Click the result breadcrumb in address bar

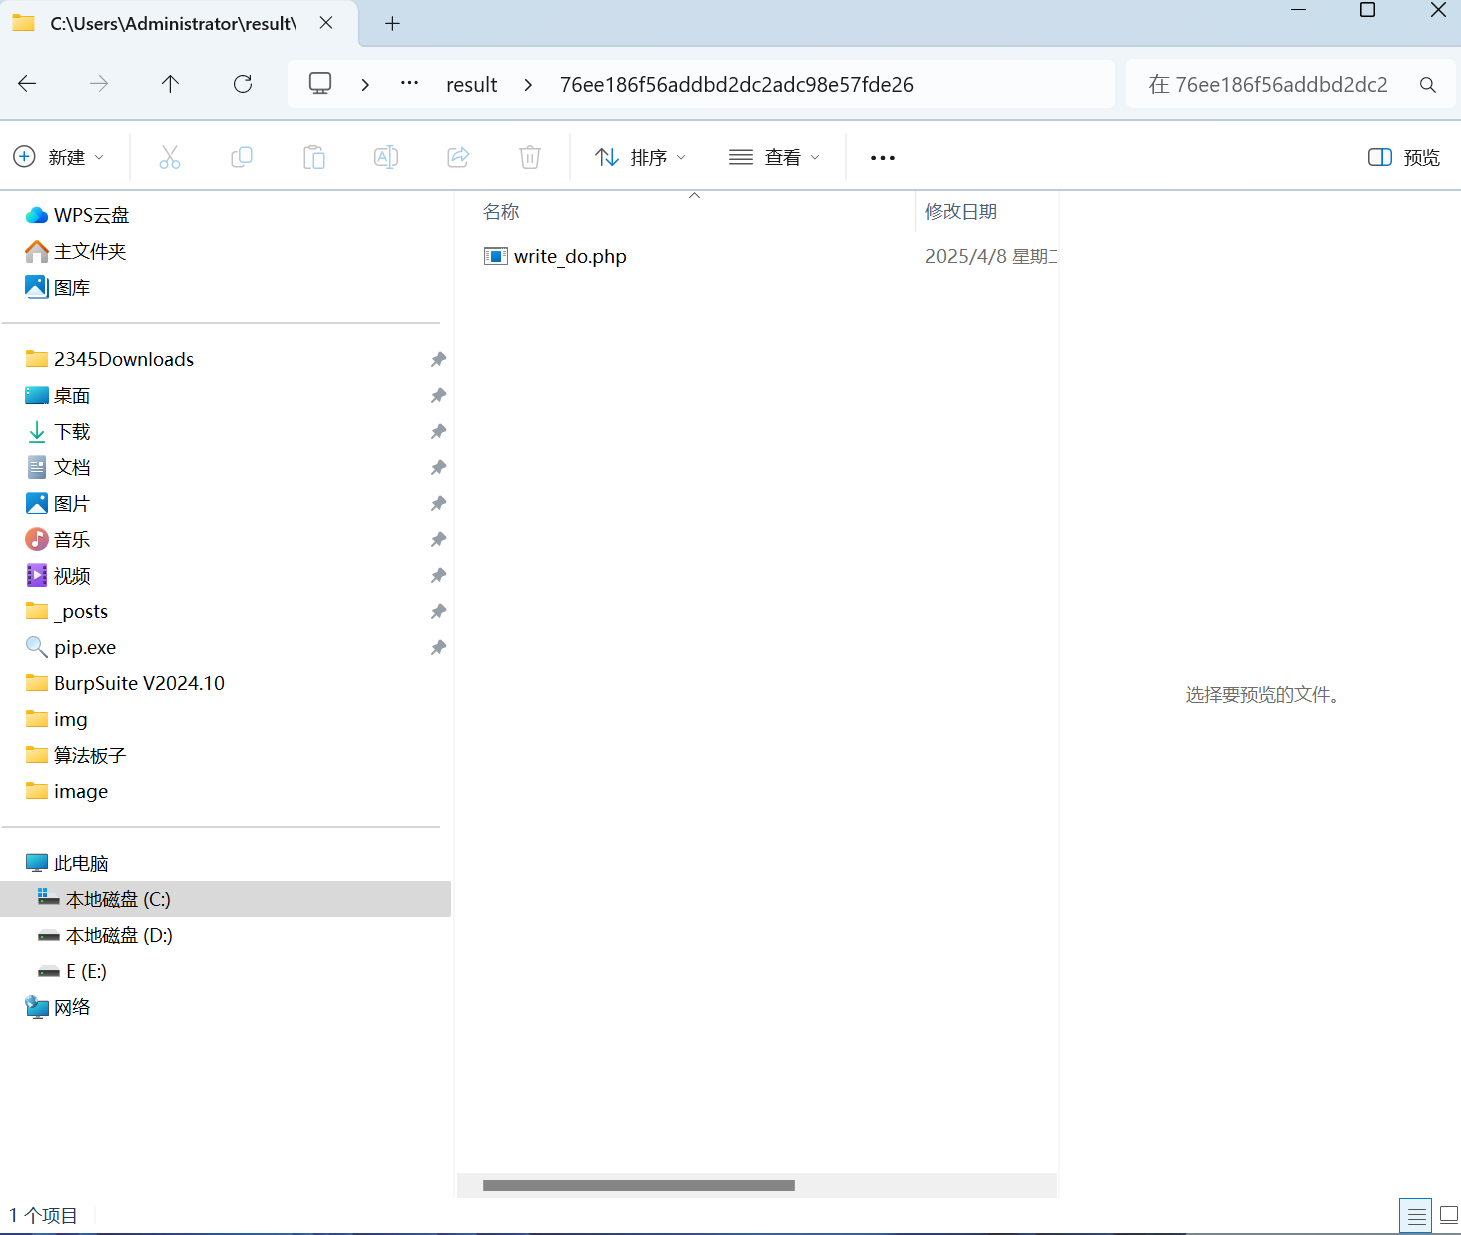click(471, 85)
